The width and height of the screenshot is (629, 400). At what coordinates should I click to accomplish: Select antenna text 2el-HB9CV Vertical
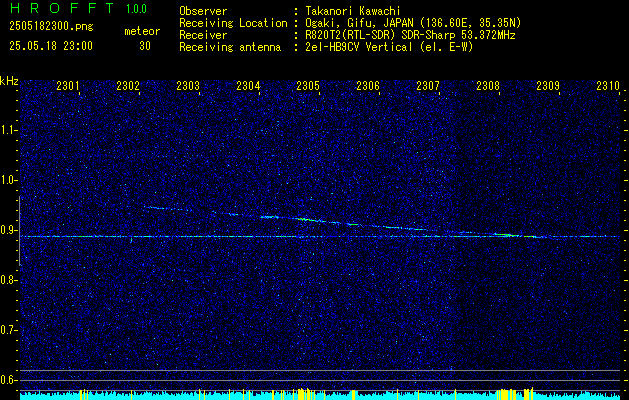pyautogui.click(x=359, y=47)
